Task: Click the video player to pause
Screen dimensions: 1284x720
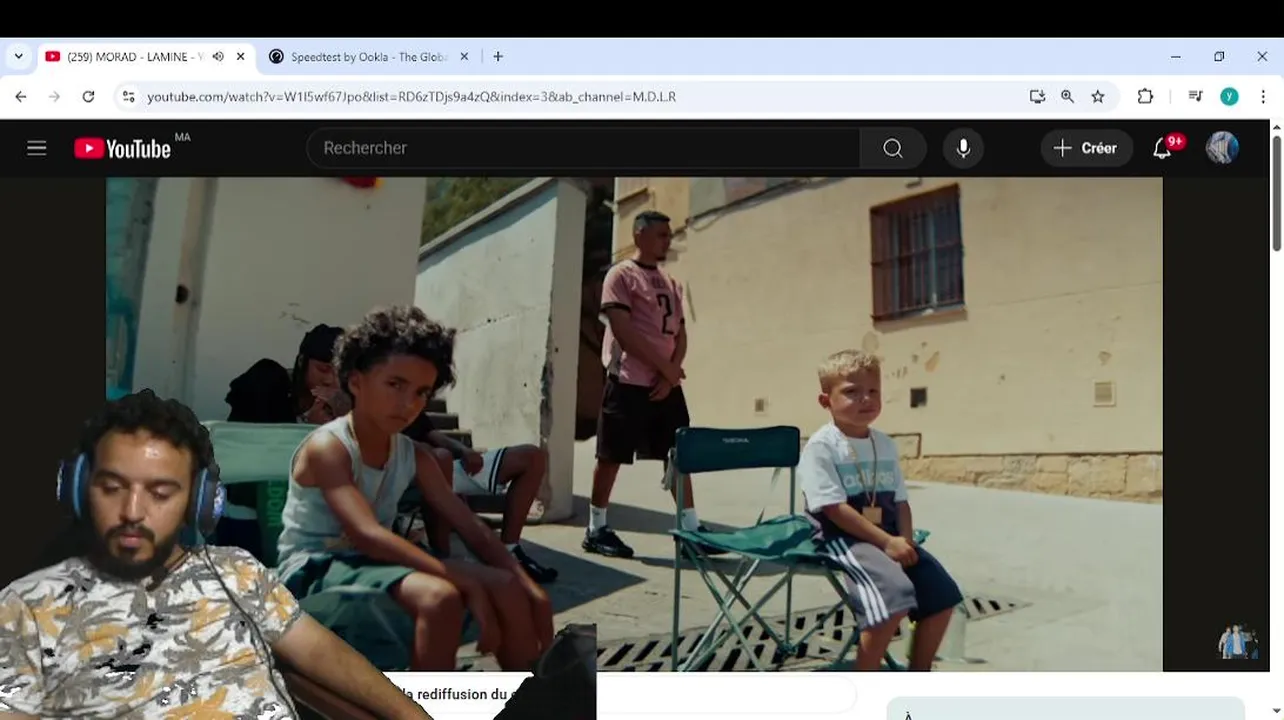Action: pos(634,424)
